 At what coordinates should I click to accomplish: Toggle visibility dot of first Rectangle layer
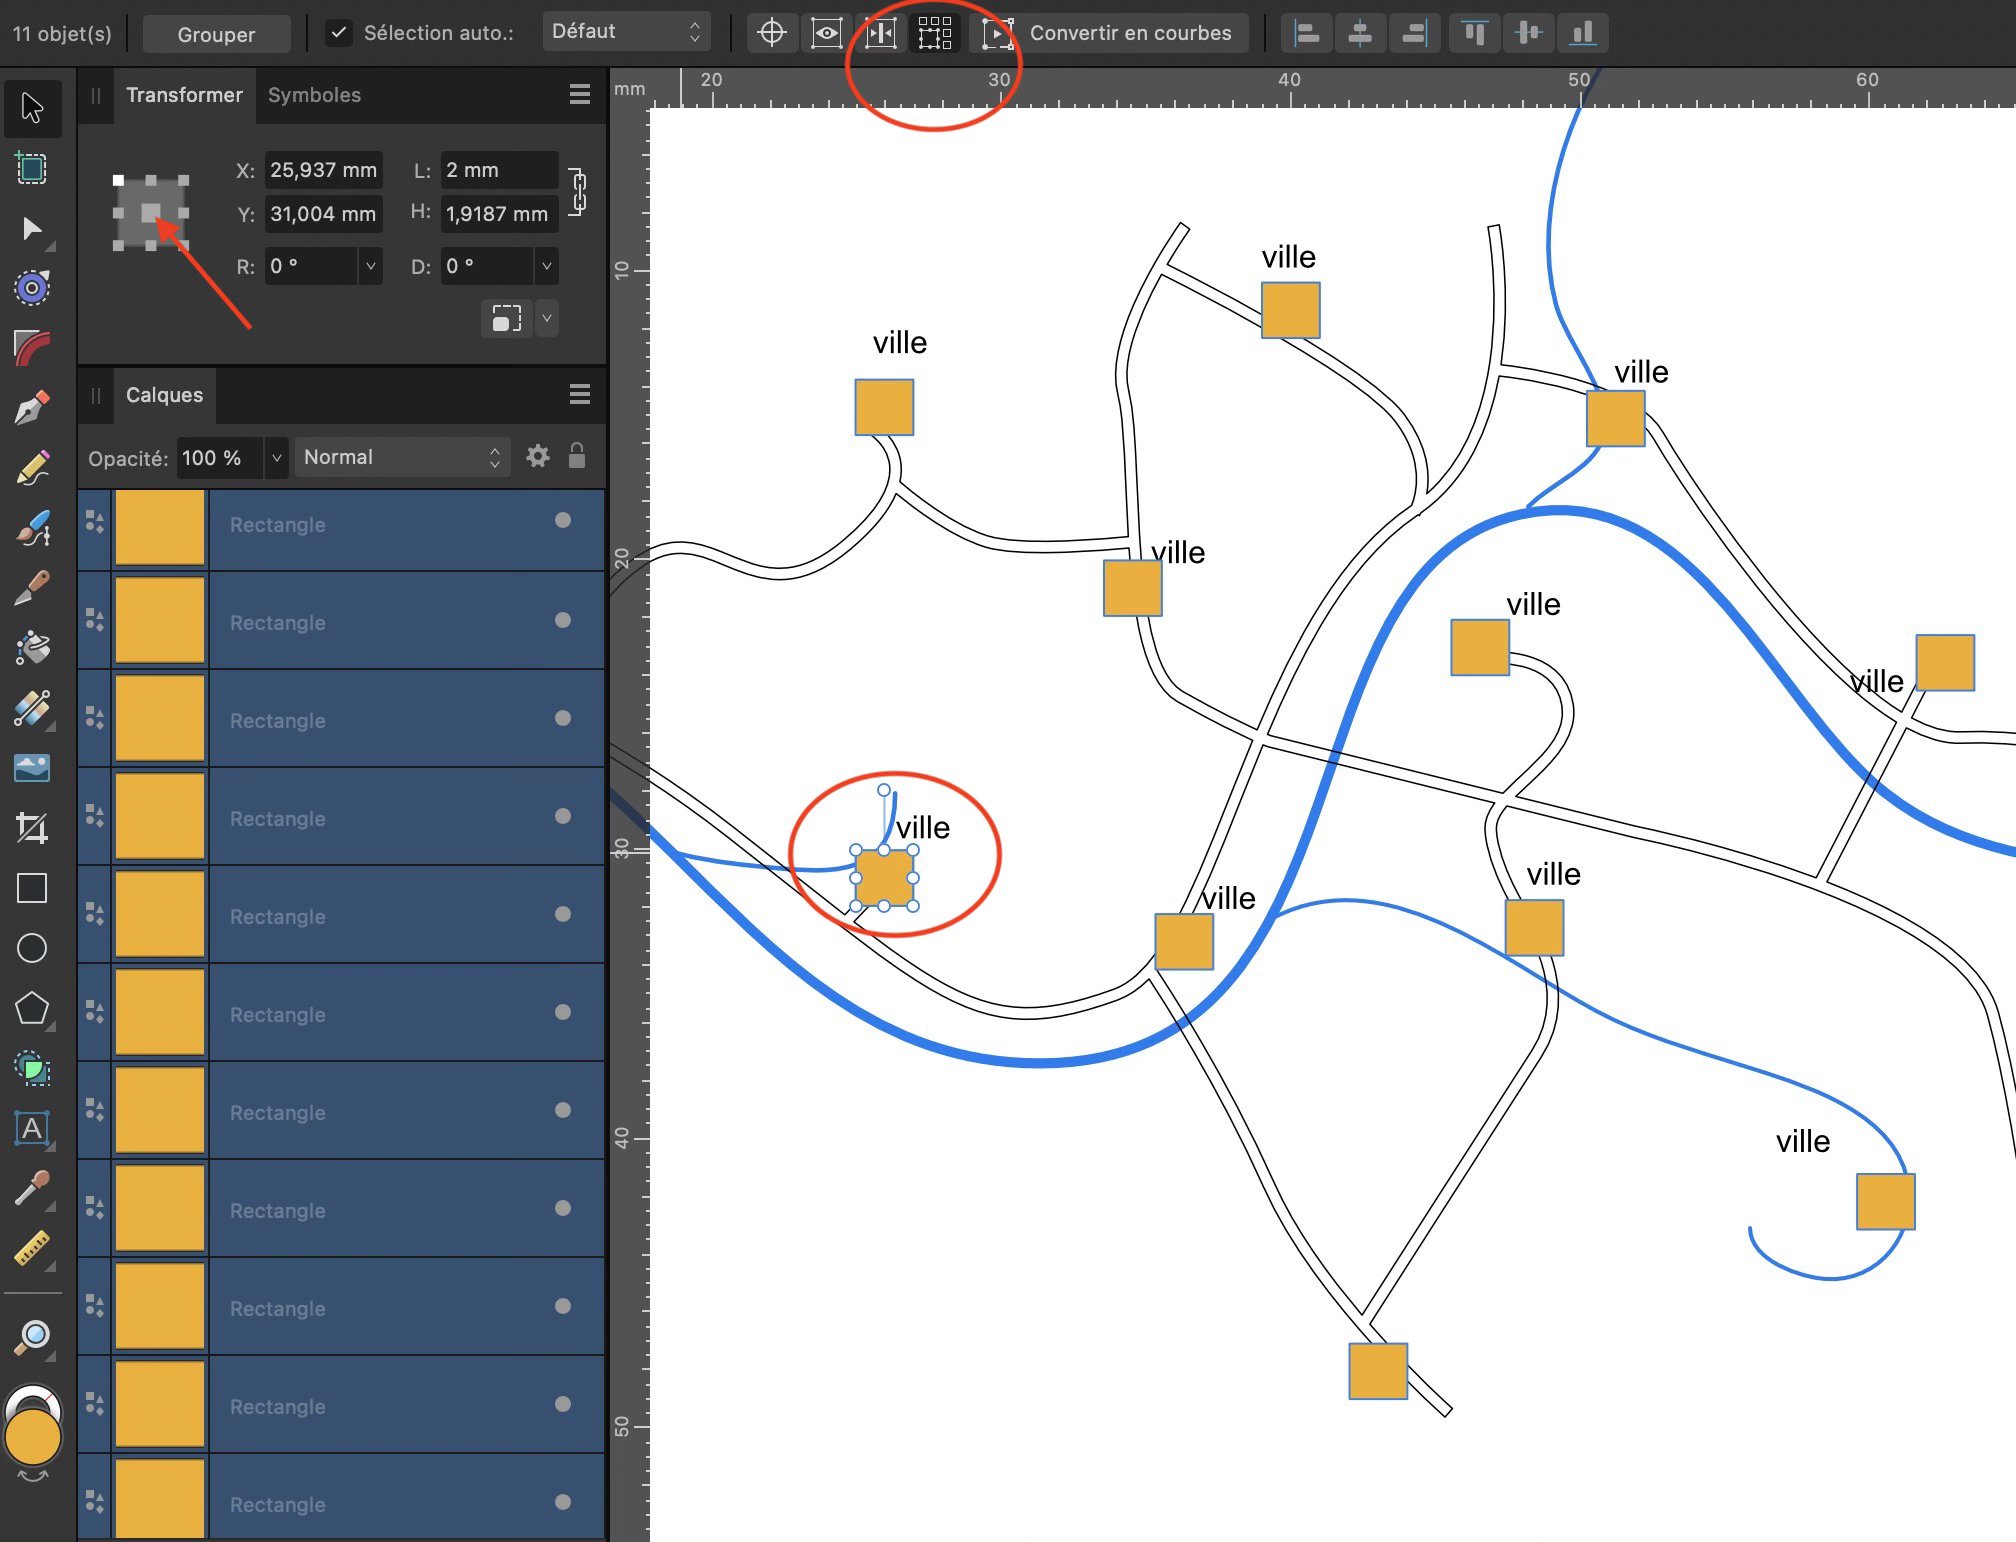(563, 520)
